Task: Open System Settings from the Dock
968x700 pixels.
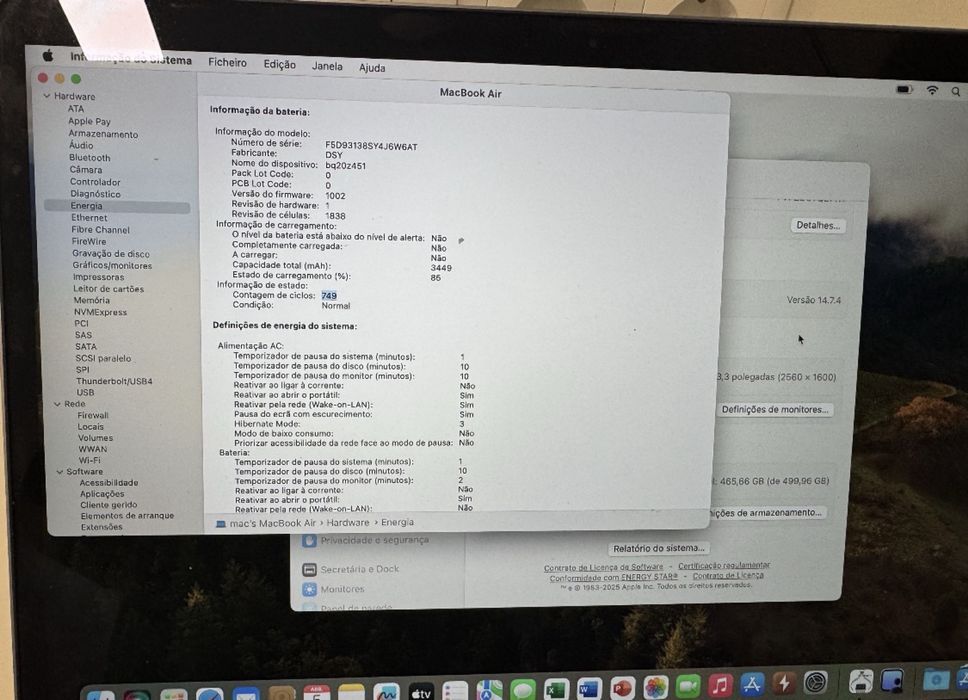Action: [816, 683]
